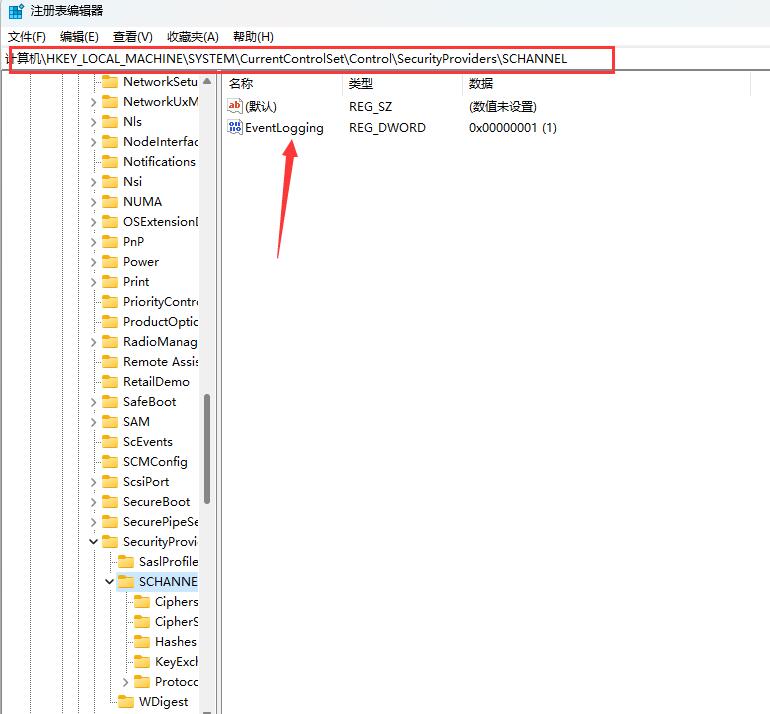
Task: Open the 收藏夹(A) menu
Action: 192,37
